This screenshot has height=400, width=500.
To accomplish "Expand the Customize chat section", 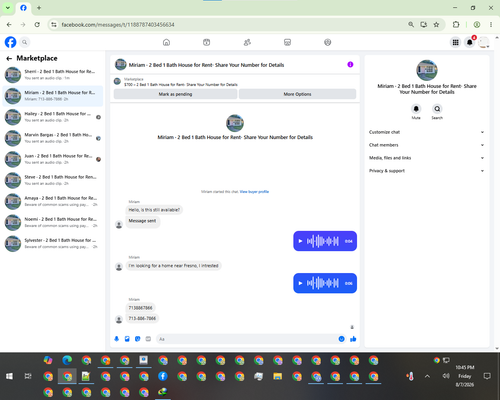I will tap(427, 132).
